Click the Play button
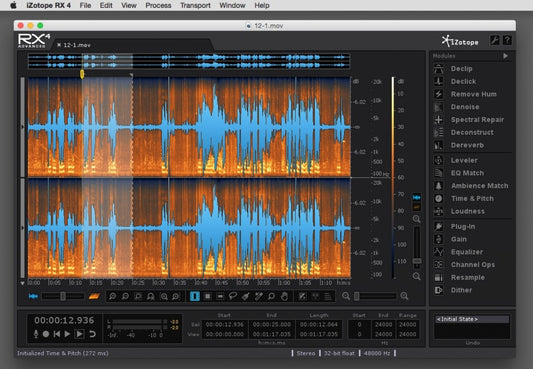This screenshot has width=533, height=369. point(67,334)
